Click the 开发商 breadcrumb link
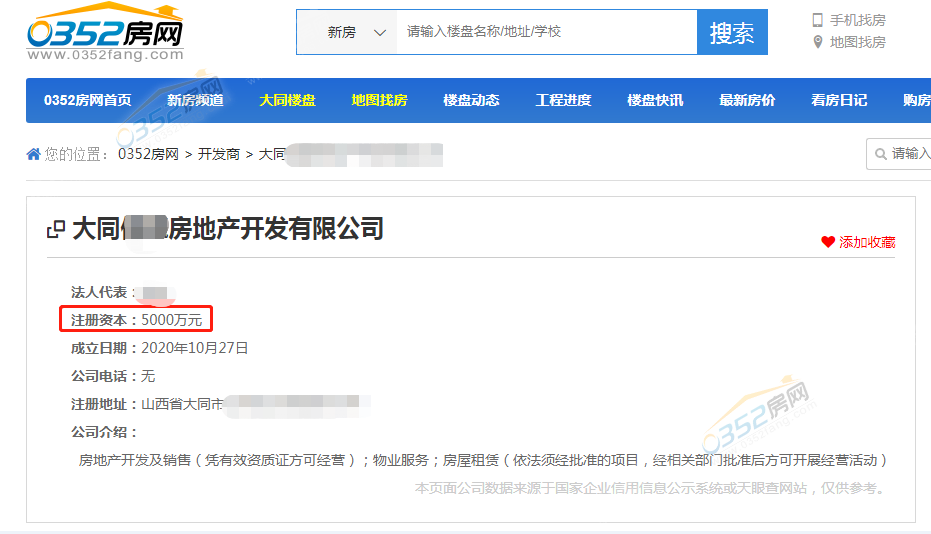 pyautogui.click(x=219, y=154)
